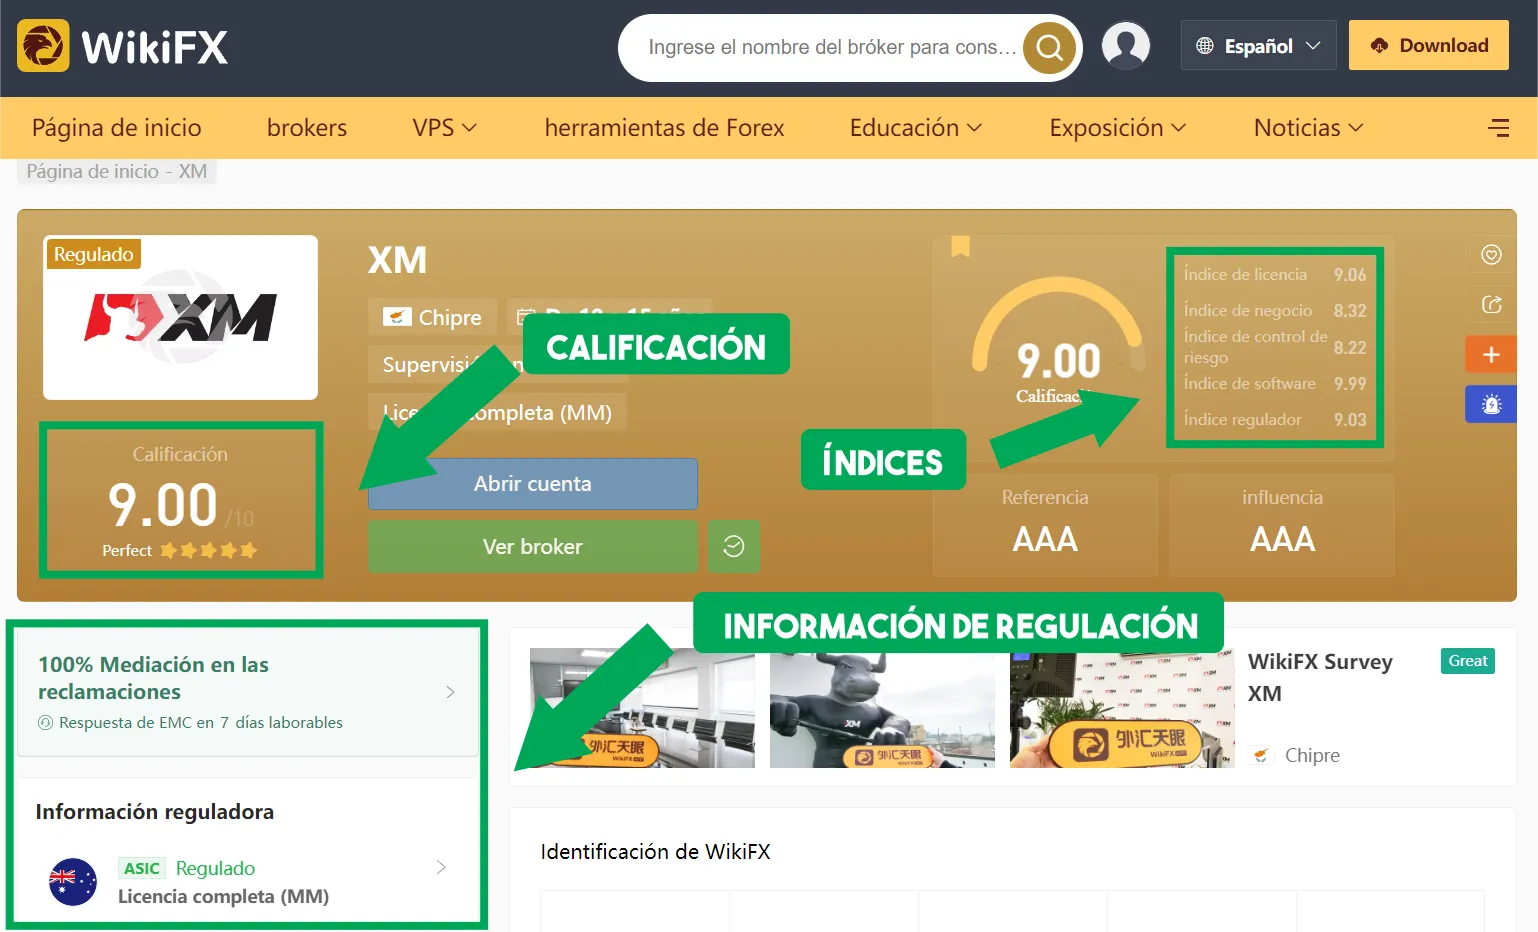Click the WikiFX logo

point(123,46)
